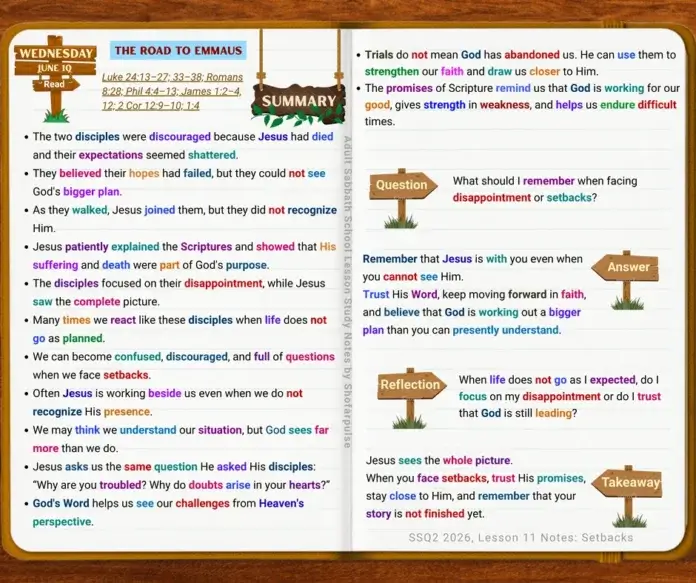Click the line 'When life does not go as I expected'
Screen dimensions: 696x583
pyautogui.click(x=559, y=380)
